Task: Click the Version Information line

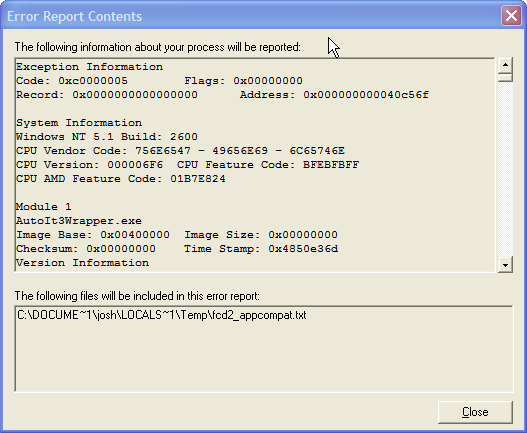Action: pyautogui.click(x=83, y=263)
